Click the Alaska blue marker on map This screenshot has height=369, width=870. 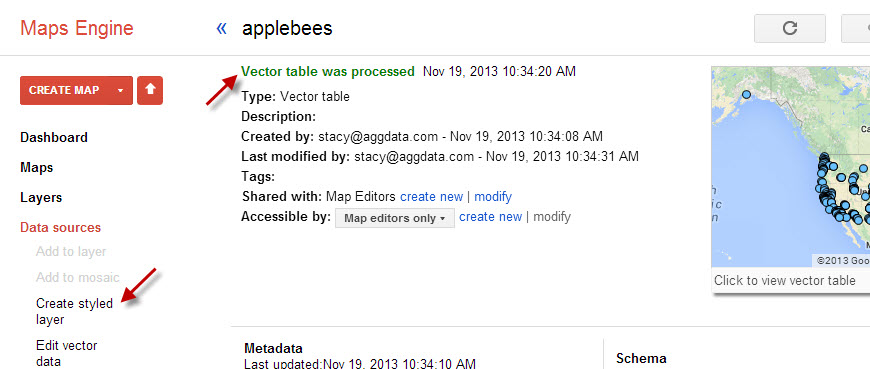coord(746,95)
